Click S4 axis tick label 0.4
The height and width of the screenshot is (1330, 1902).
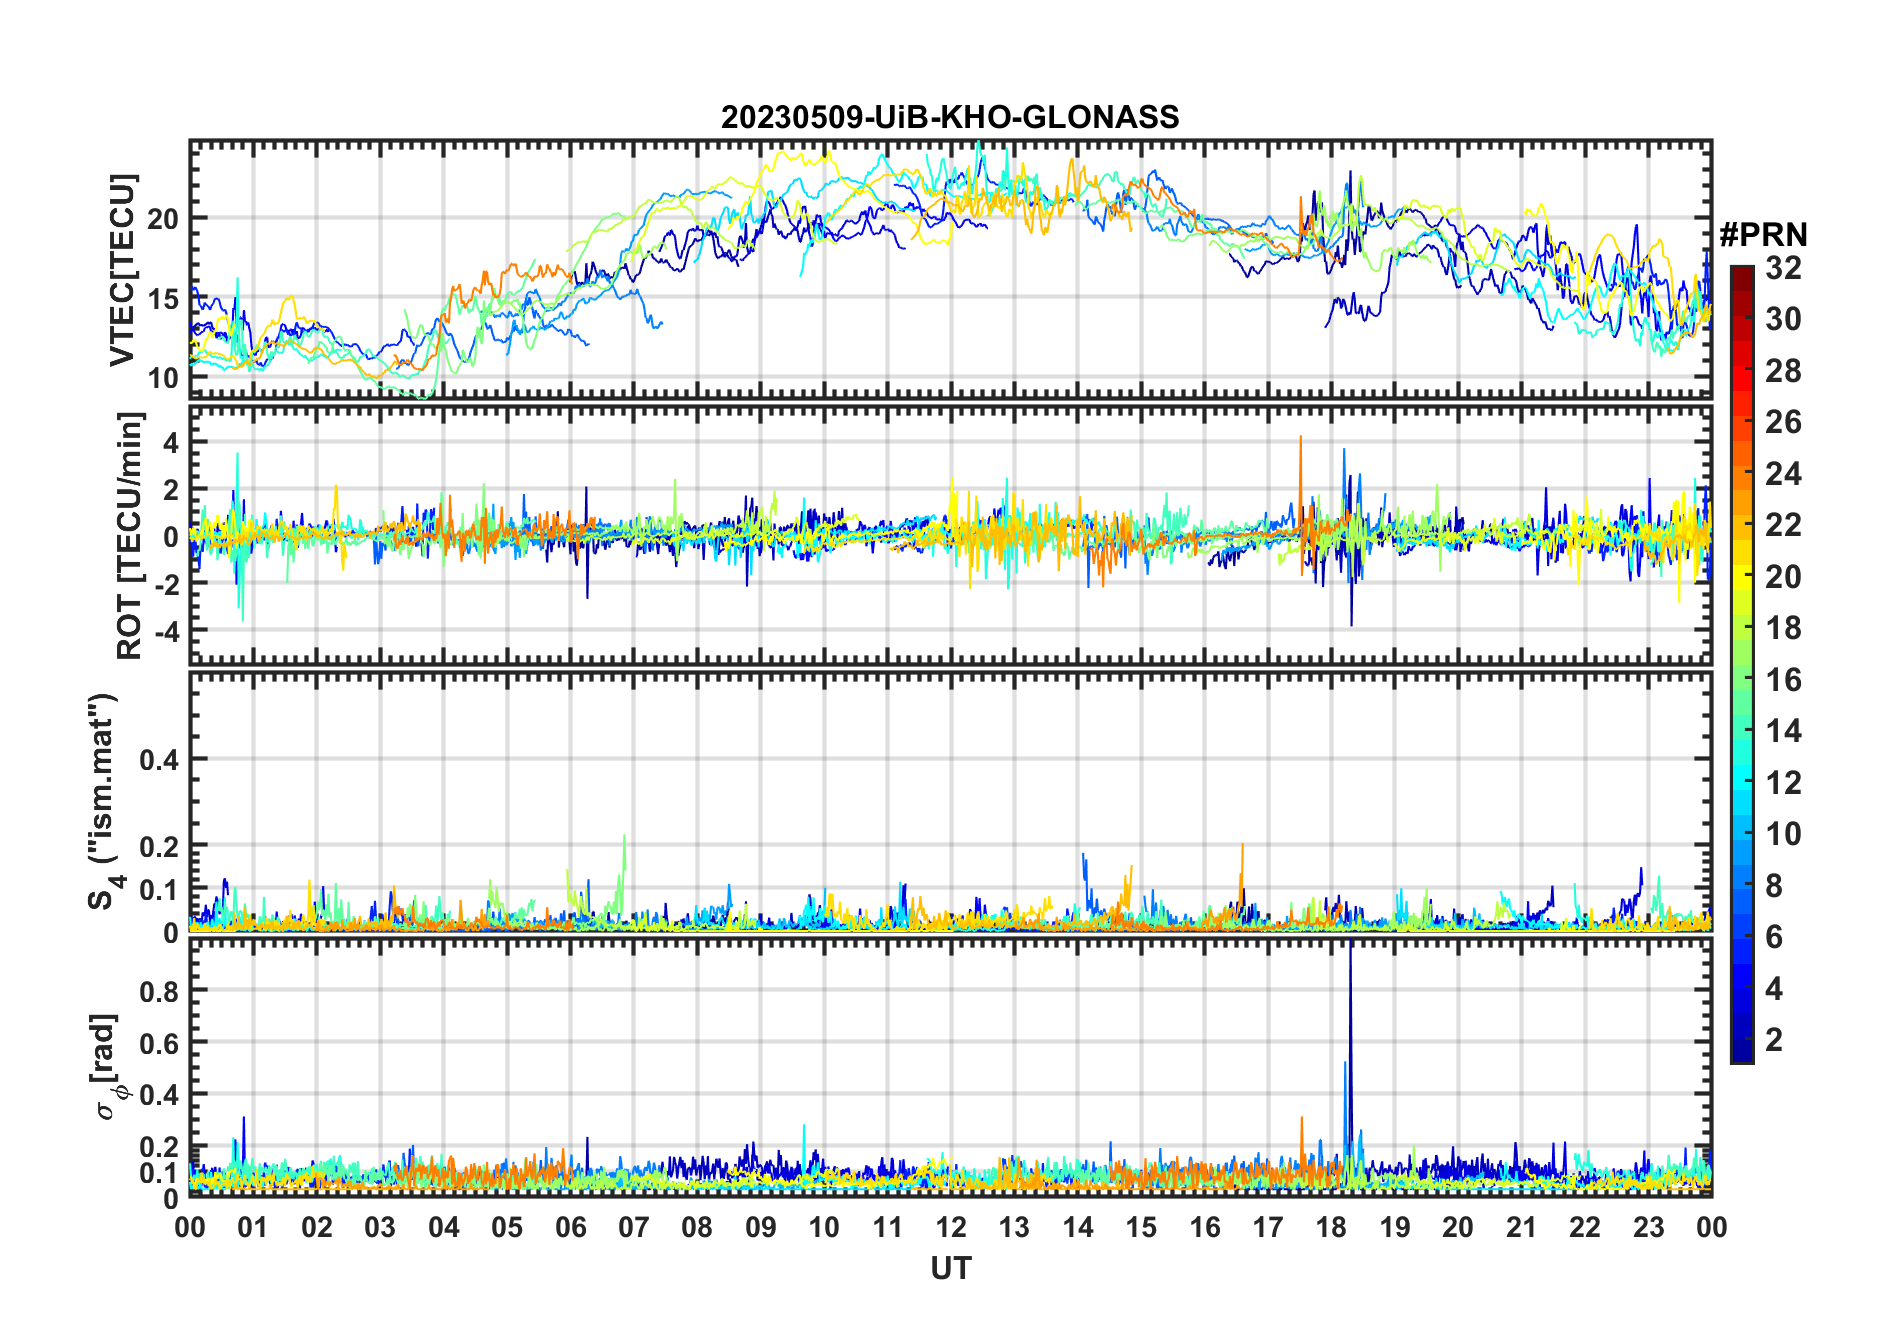(x=159, y=760)
